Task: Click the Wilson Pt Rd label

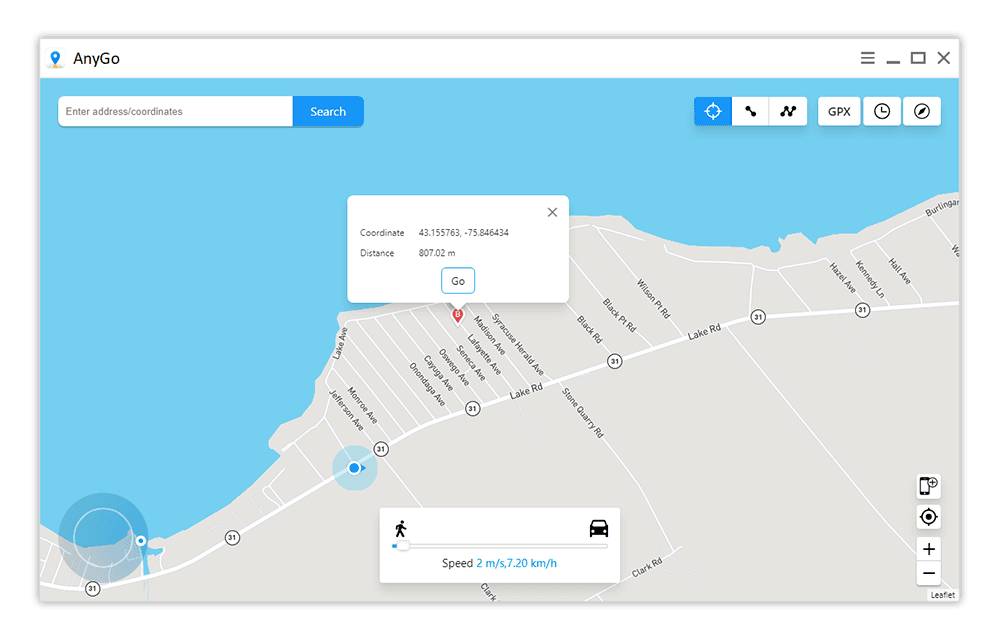Action: click(653, 298)
